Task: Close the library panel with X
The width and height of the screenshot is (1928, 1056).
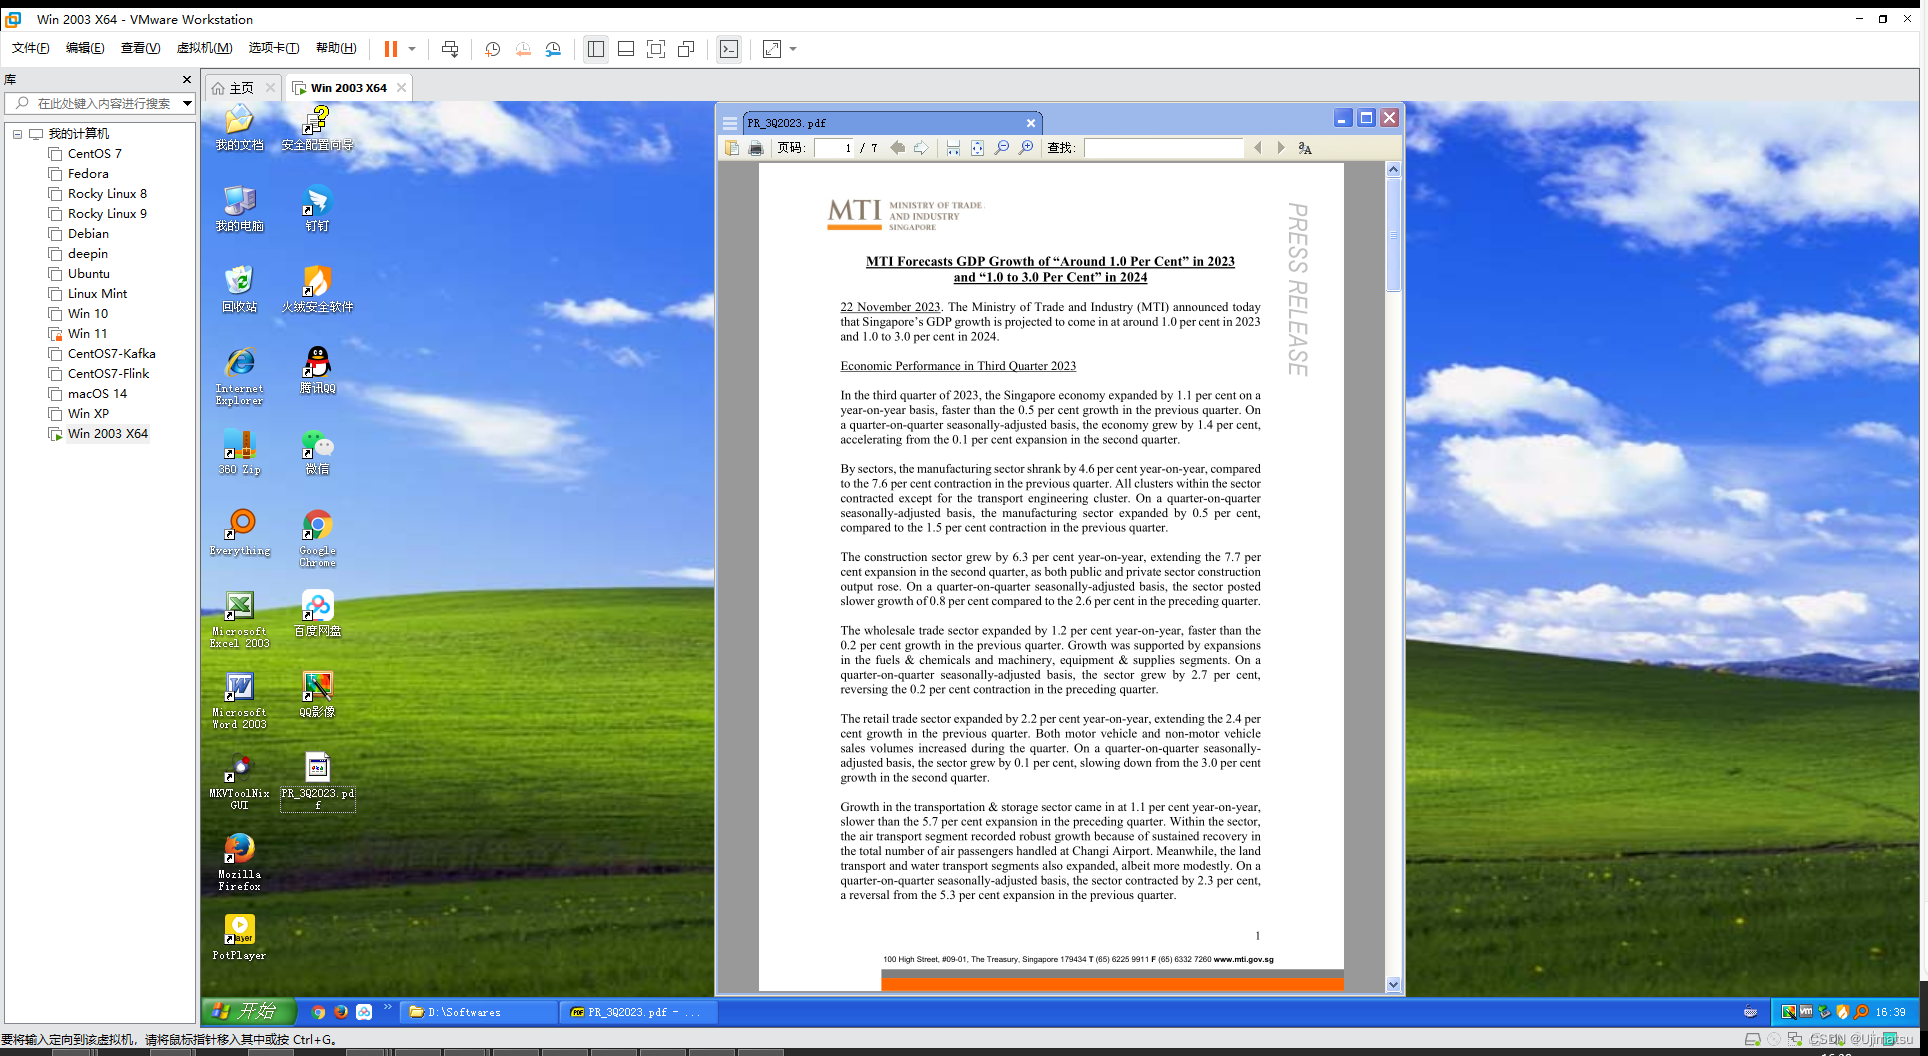Action: (186, 79)
